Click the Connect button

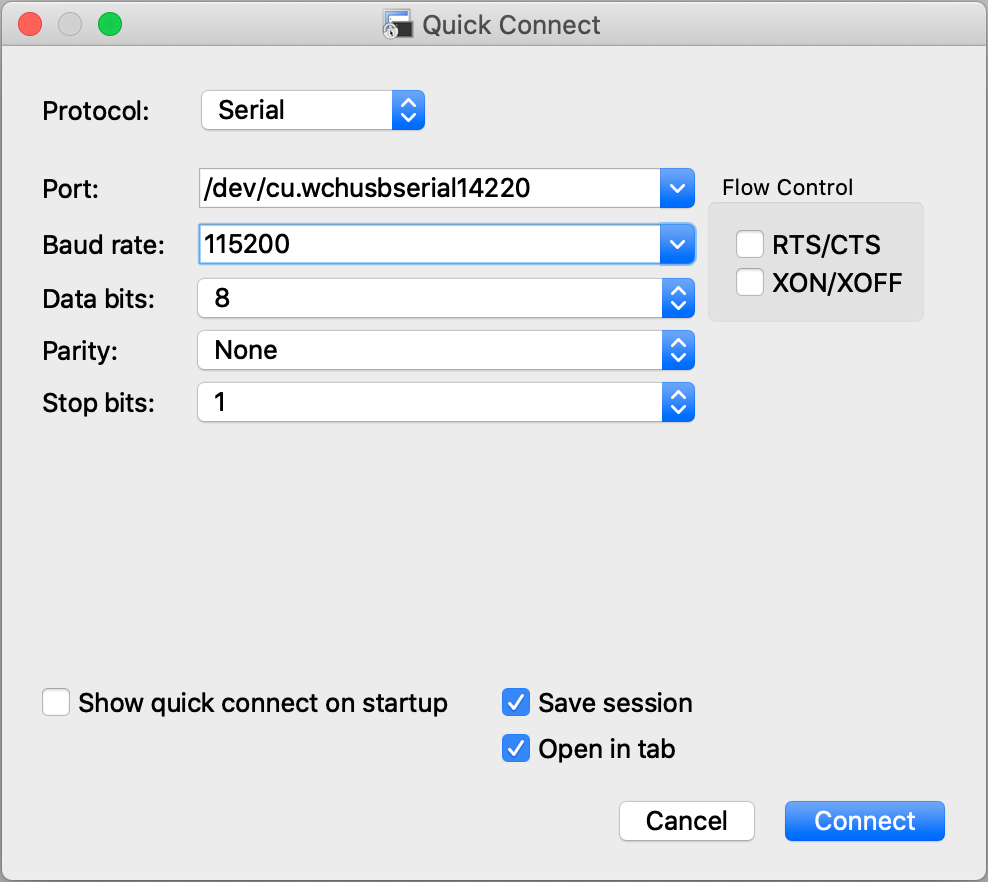865,821
